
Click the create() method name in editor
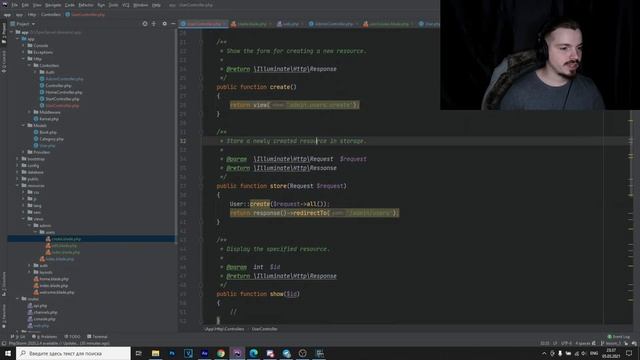[281, 87]
